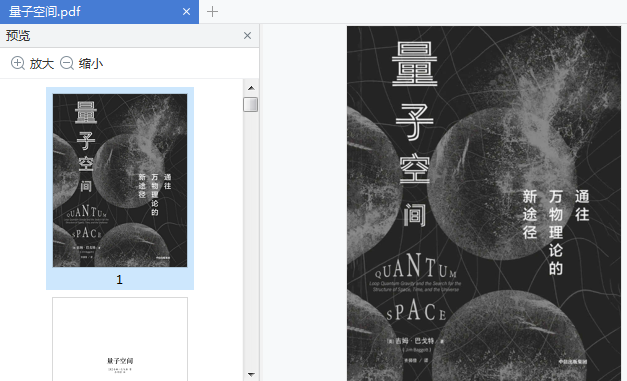Click the thumbnail scrollbar up arrow
Viewport: 627px width, 381px height.
[251, 88]
